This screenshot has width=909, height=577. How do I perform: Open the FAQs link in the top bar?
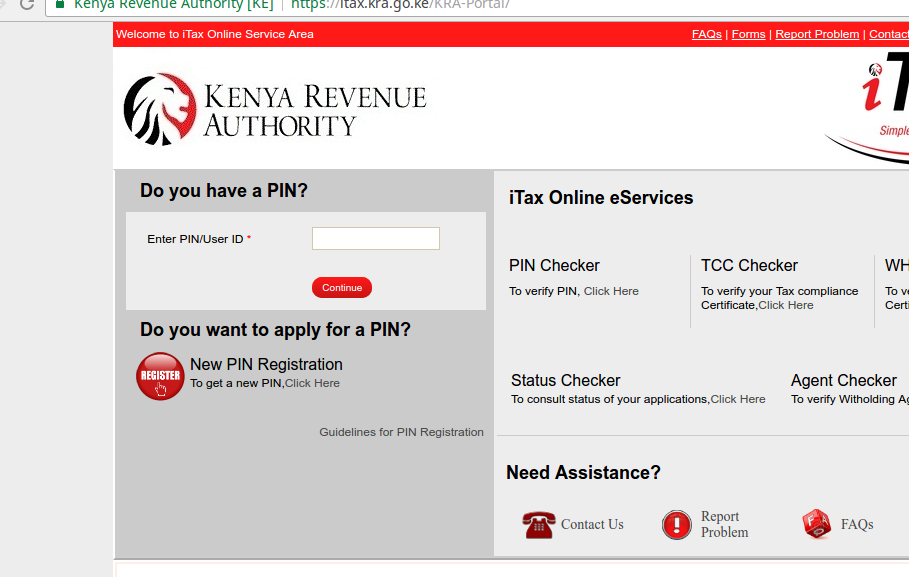(706, 33)
